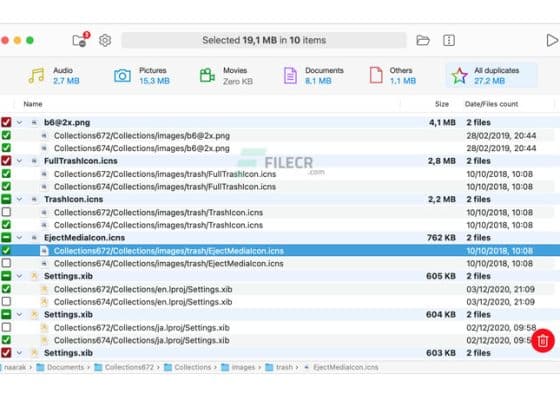This screenshot has width=560, height=420.
Task: Sort by Name column header
Action: pyautogui.click(x=33, y=104)
